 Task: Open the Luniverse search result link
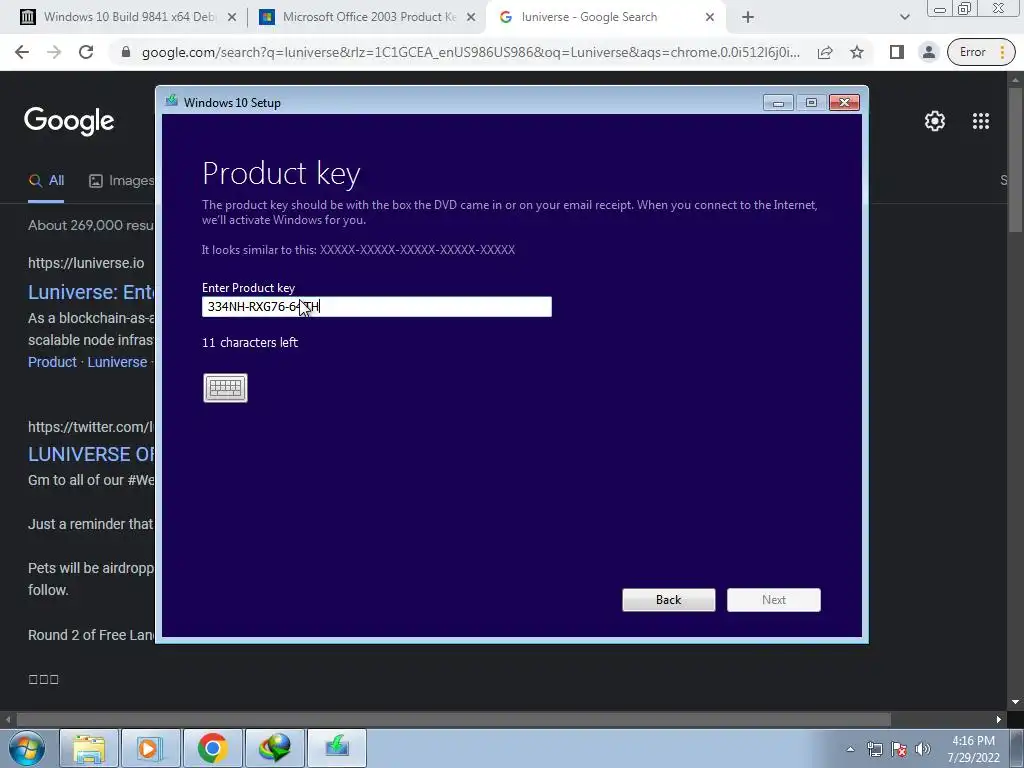tap(91, 292)
